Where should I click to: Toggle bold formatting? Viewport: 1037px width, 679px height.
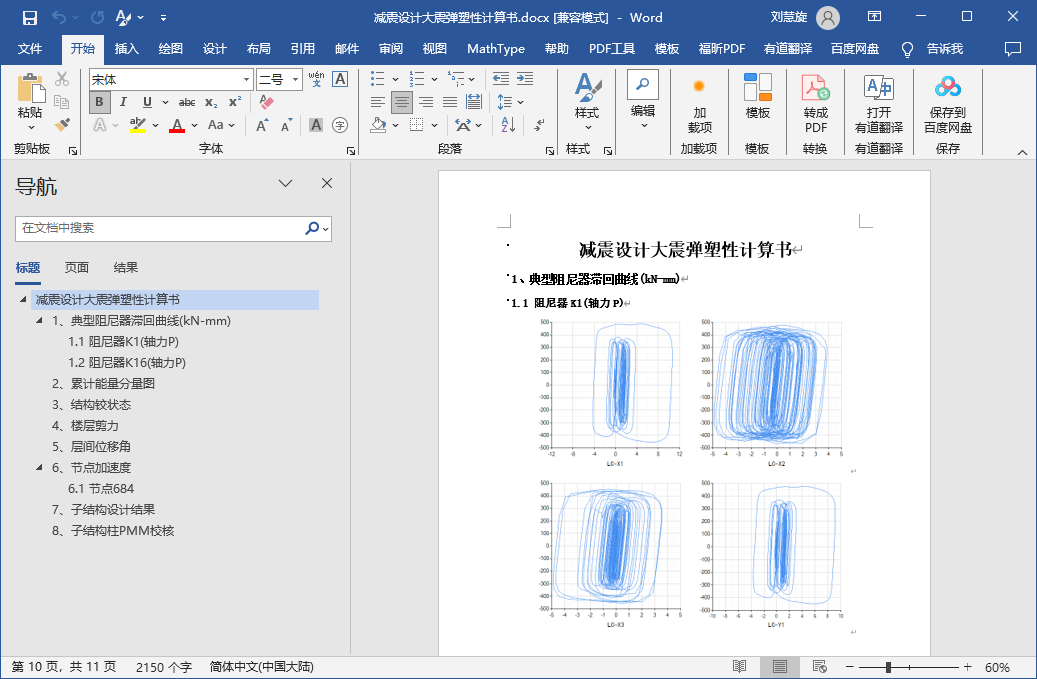pos(99,102)
